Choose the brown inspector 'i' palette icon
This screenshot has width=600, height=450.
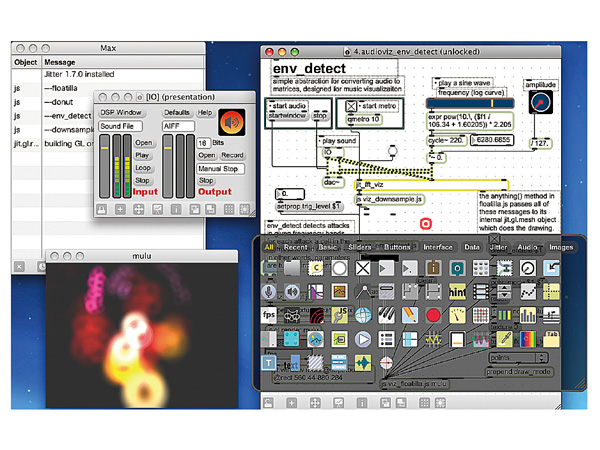pyautogui.click(x=433, y=268)
